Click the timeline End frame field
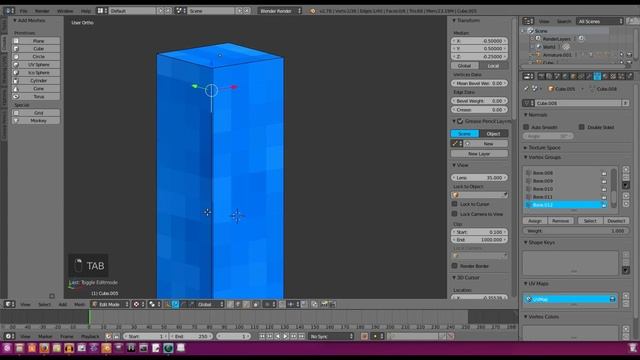Screen dimensions: 640x360 point(191,336)
